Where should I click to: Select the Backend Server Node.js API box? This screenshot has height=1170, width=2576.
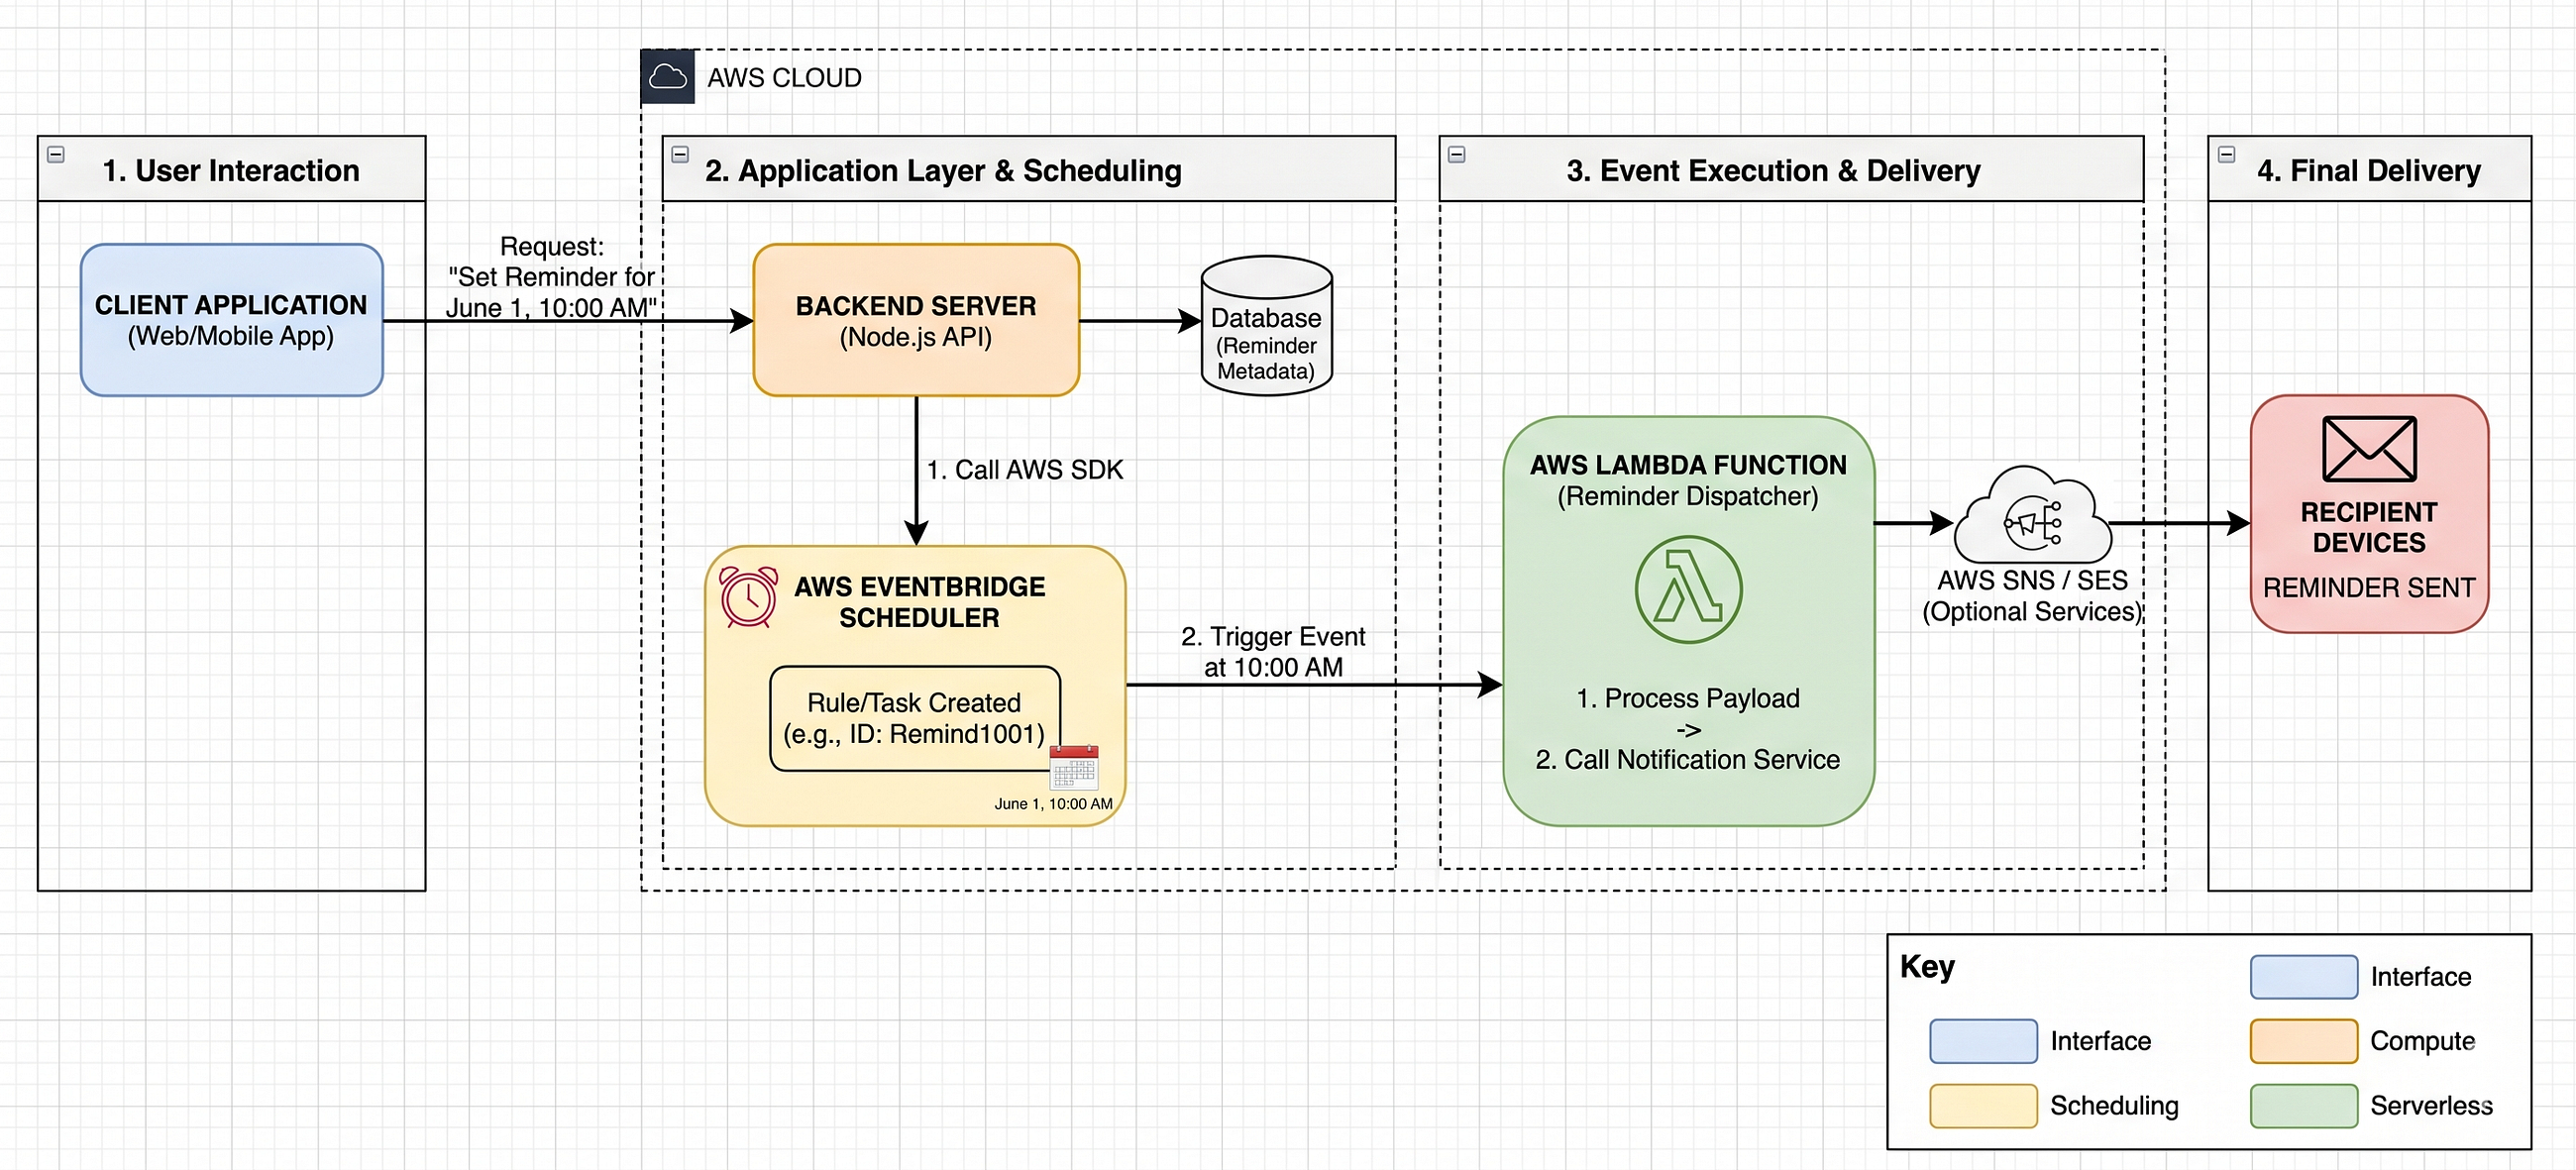[916, 320]
